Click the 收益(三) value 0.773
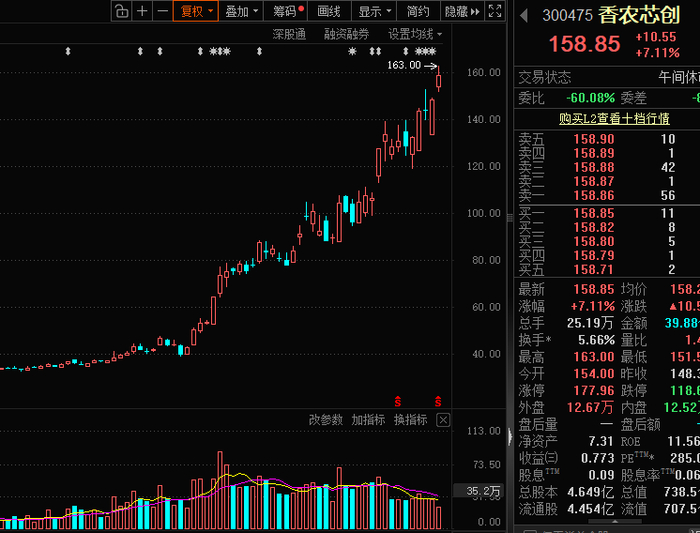The width and height of the screenshot is (700, 533). coord(597,458)
